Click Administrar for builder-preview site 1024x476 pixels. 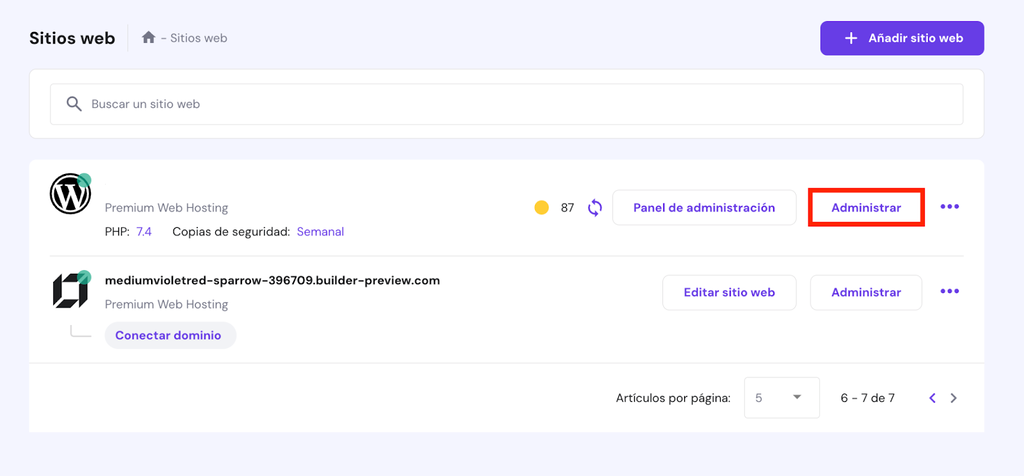866,293
